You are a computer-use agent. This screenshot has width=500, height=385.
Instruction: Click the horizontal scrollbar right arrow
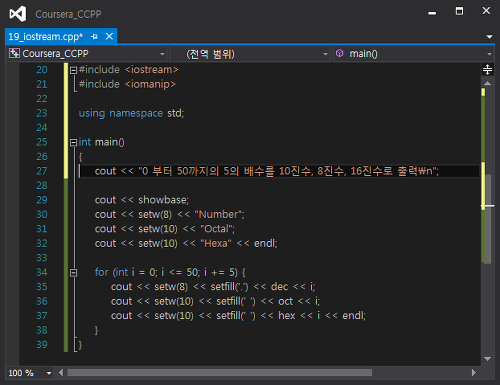474,373
